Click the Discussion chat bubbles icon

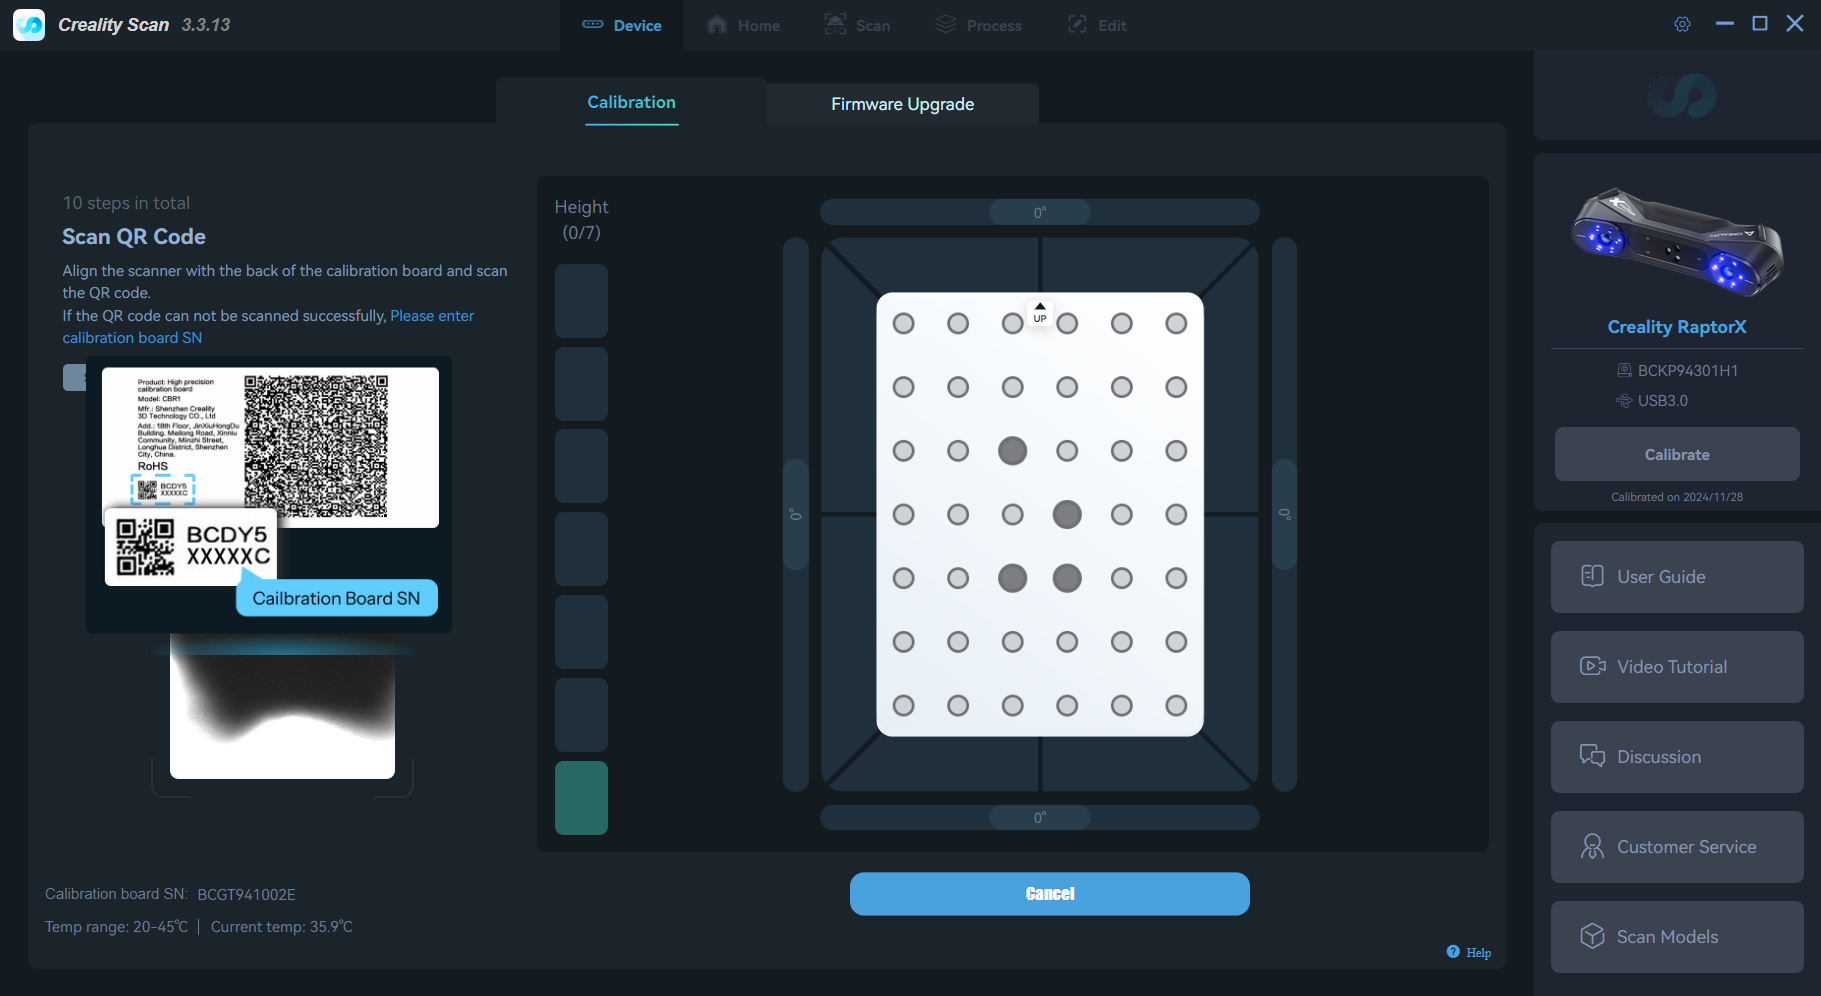(x=1592, y=756)
